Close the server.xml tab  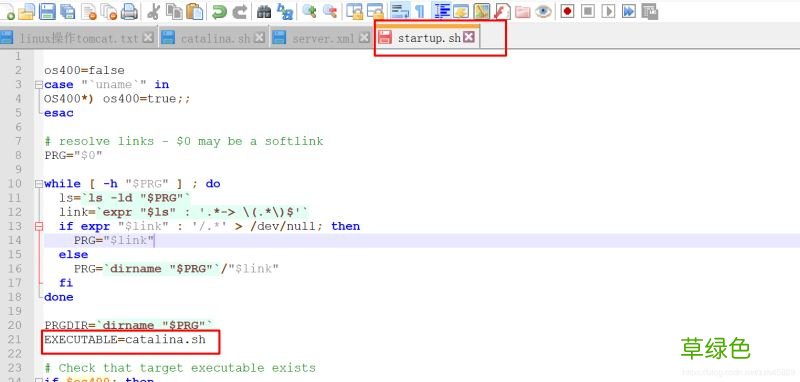tap(364, 37)
